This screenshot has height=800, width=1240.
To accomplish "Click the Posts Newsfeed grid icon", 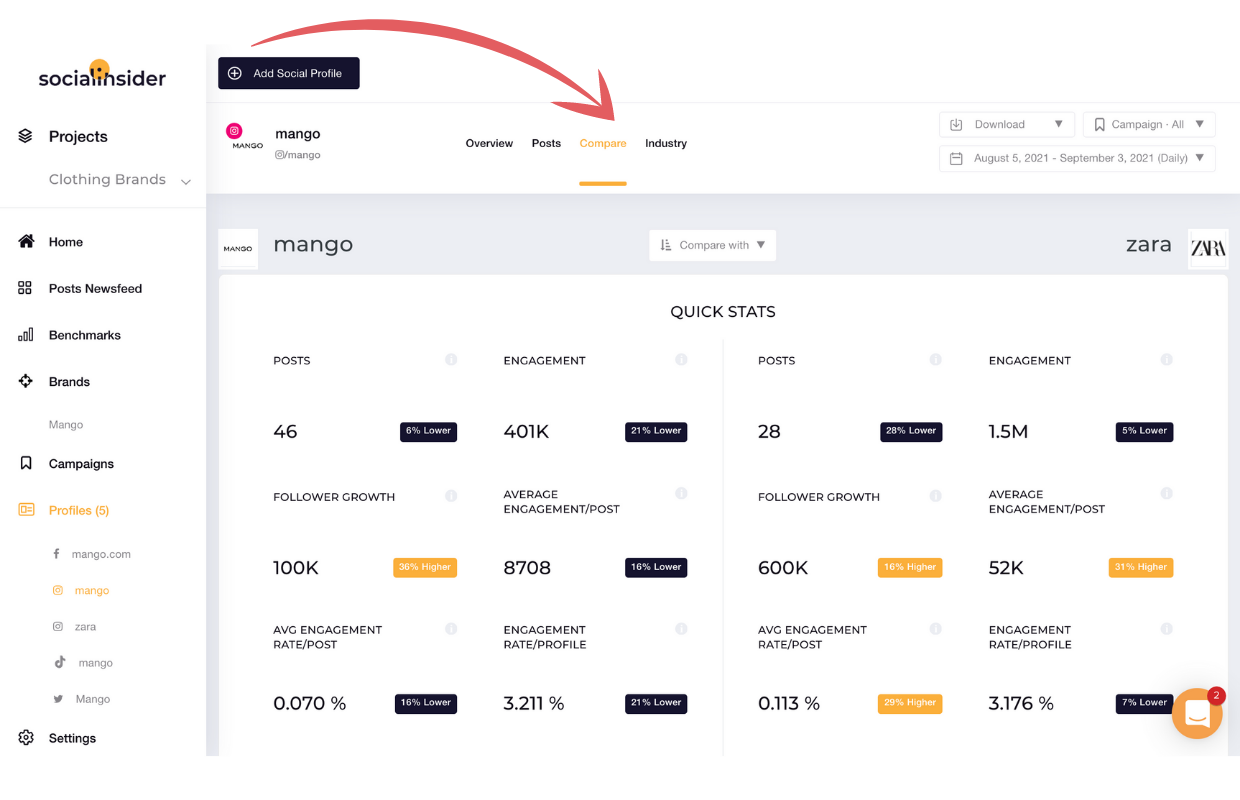I will pyautogui.click(x=26, y=288).
